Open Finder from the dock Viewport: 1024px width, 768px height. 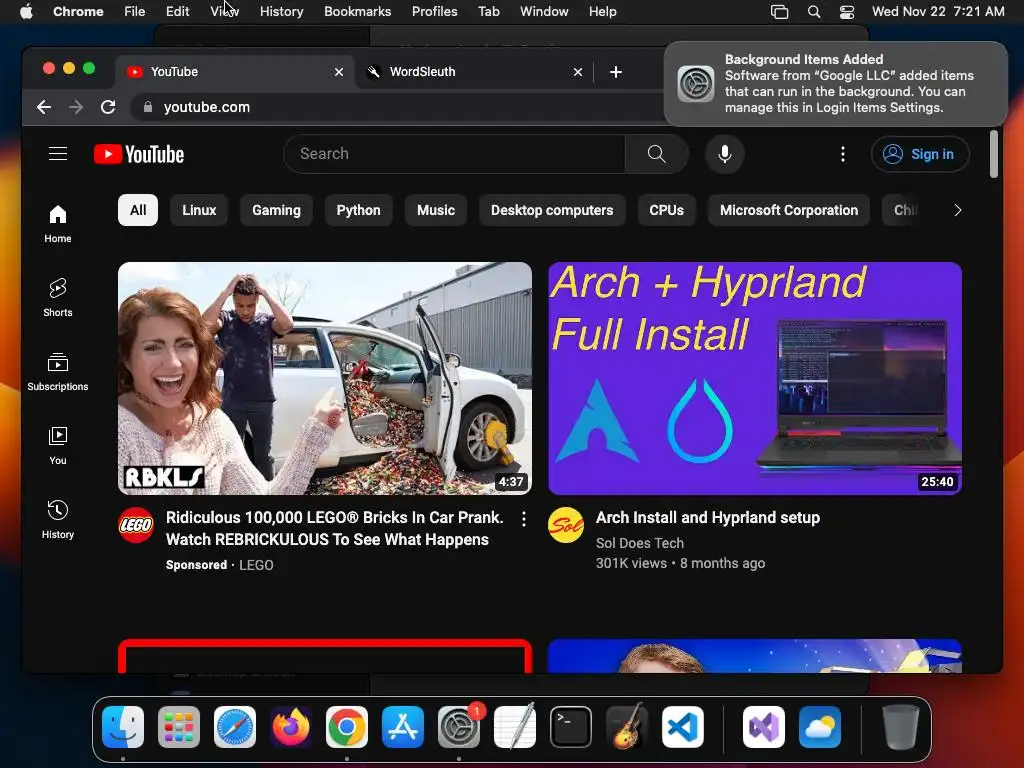(x=123, y=727)
